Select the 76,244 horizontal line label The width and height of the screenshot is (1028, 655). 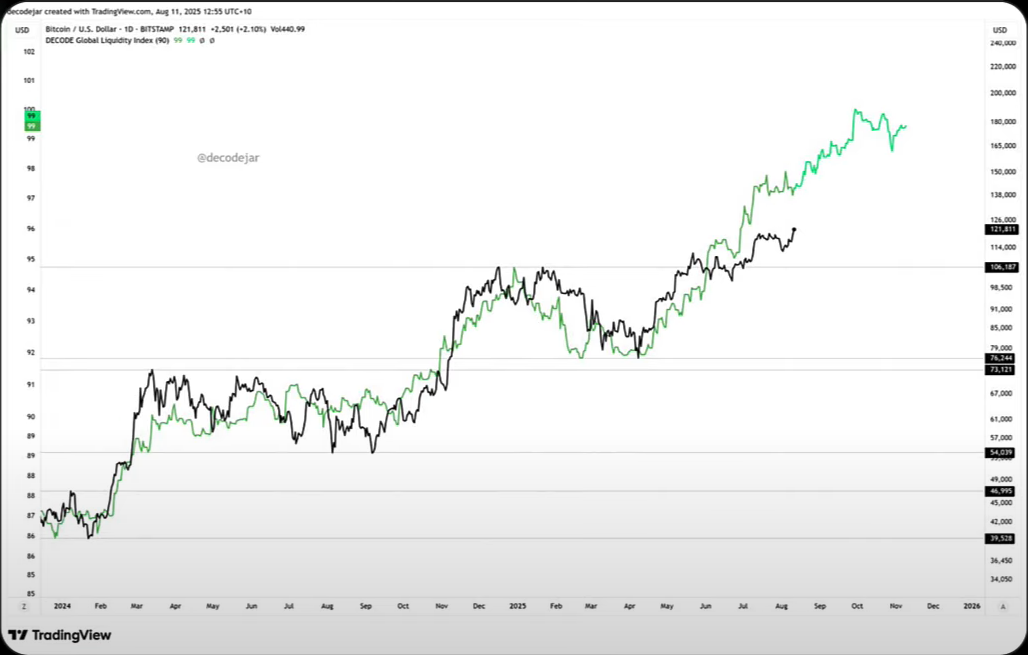click(x=1001, y=358)
